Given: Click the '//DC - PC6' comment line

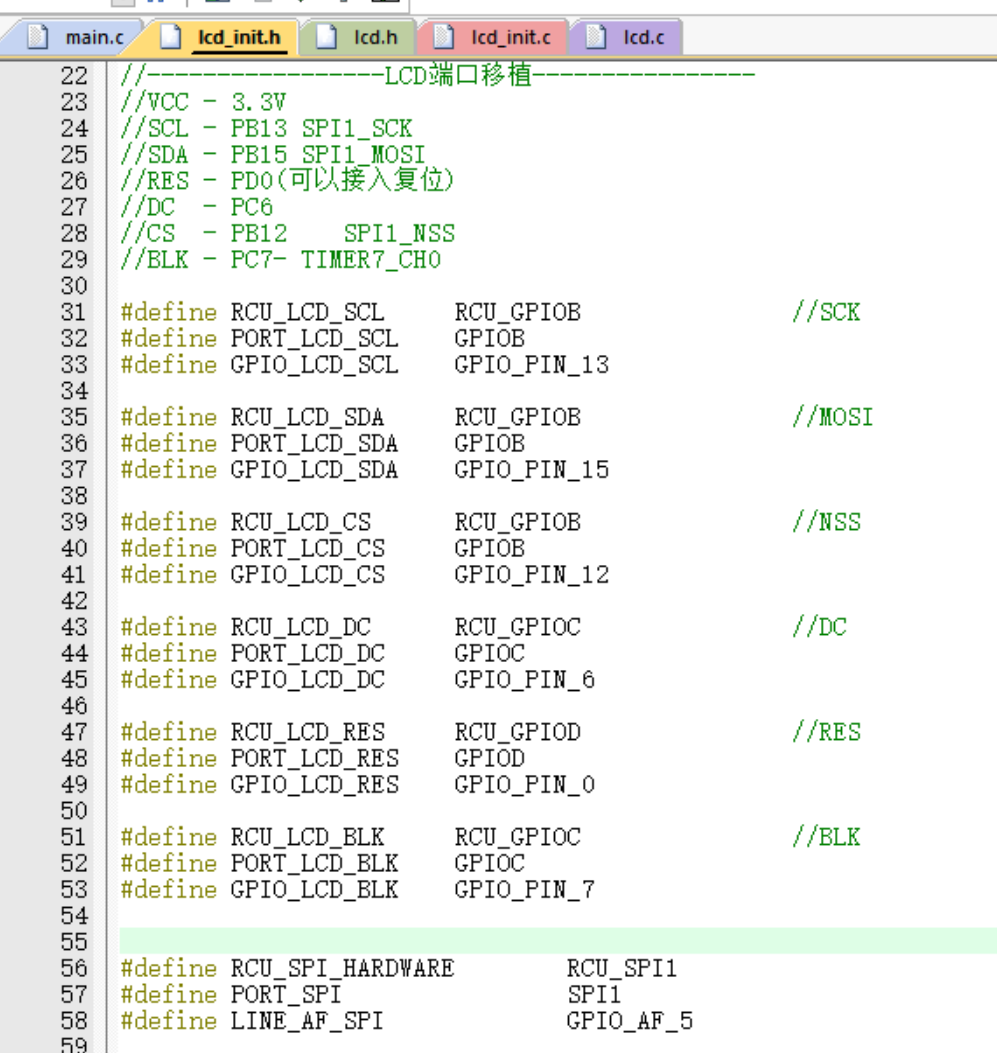Looking at the screenshot, I should 196,207.
